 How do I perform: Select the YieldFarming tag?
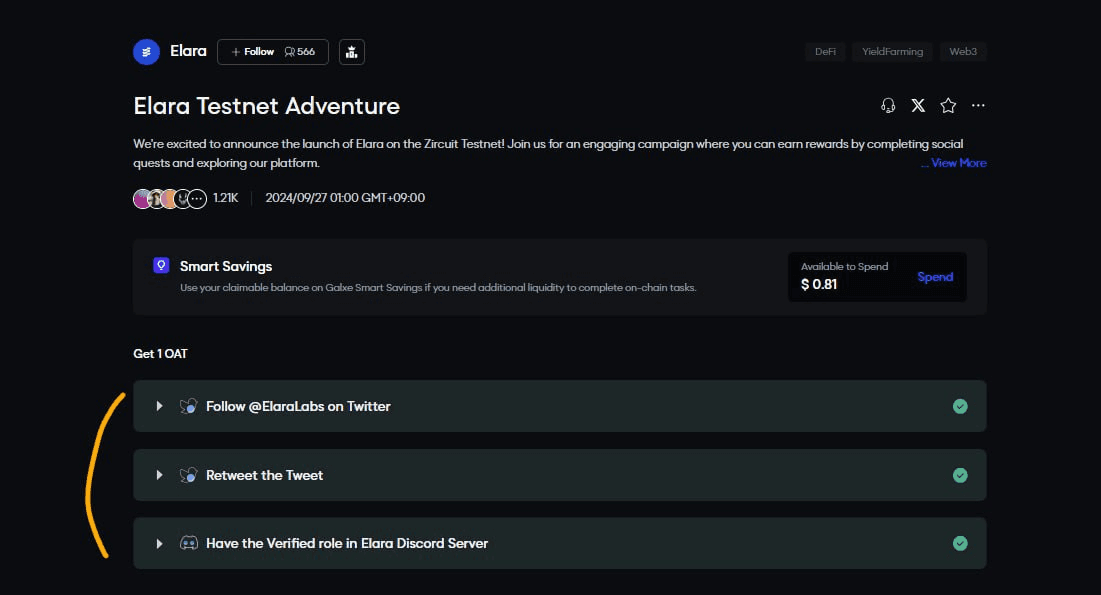(892, 51)
